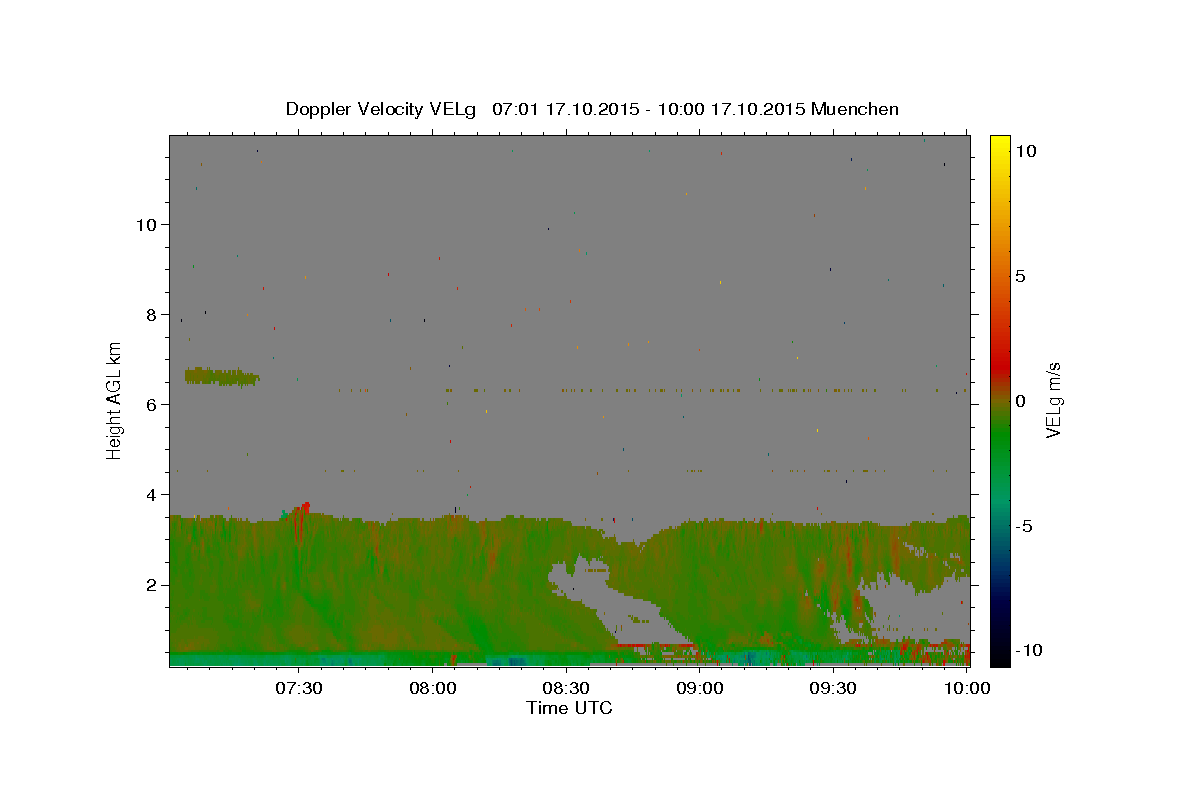Click the 'Muenchen' station name in title
Image resolution: width=1200 pixels, height=800 pixels.
(x=855, y=109)
